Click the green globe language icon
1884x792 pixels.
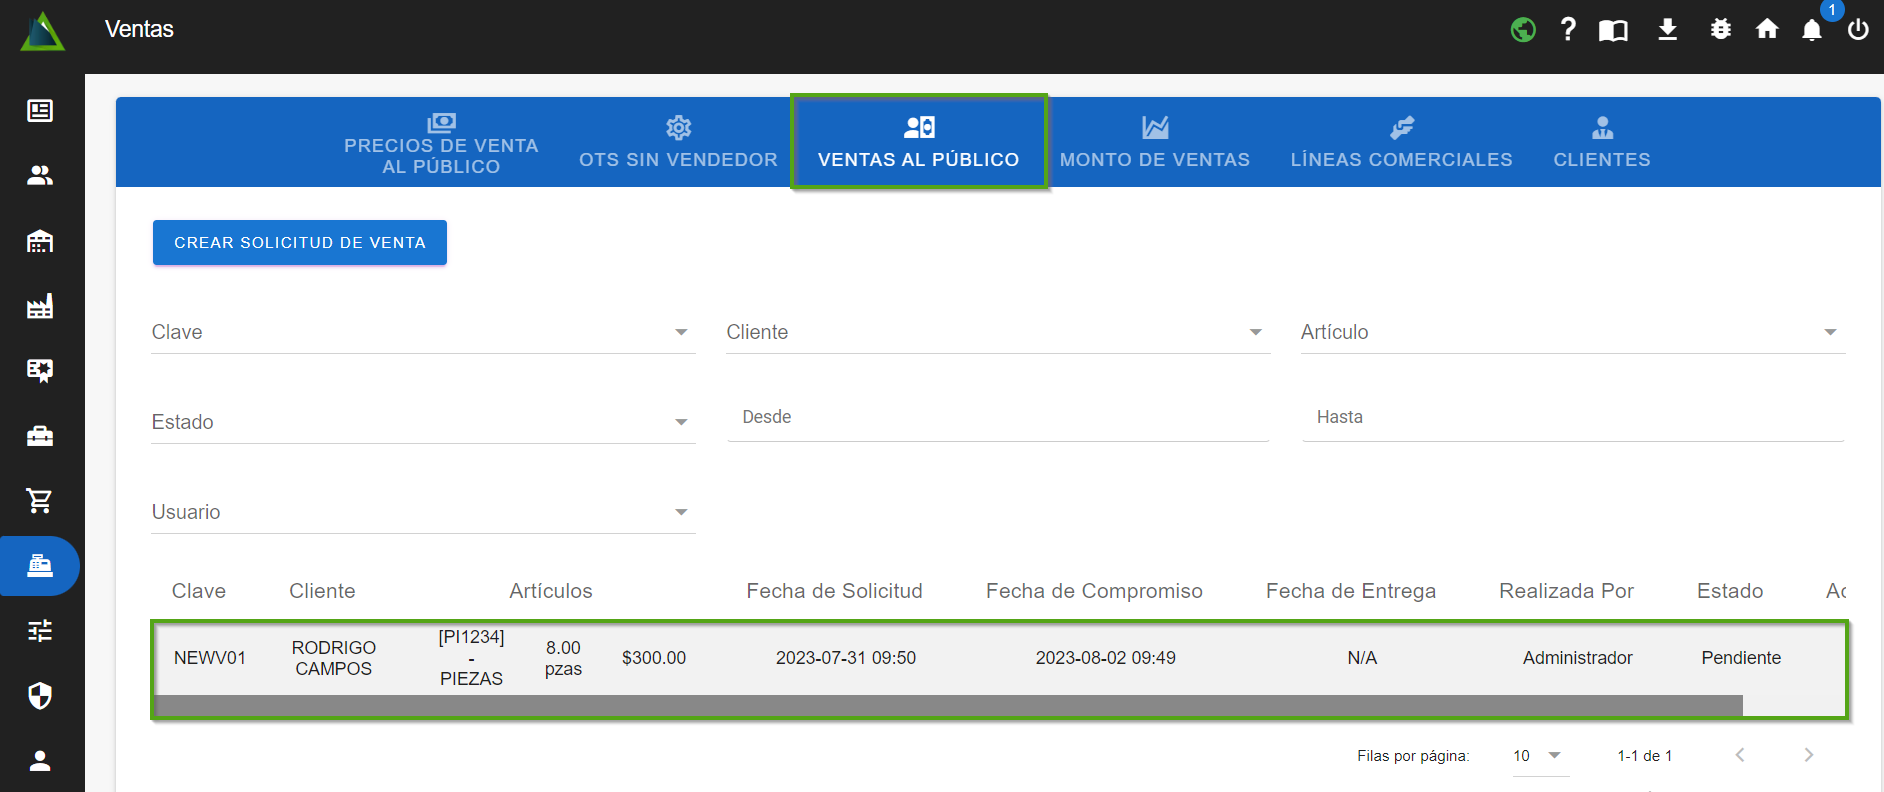pyautogui.click(x=1523, y=30)
